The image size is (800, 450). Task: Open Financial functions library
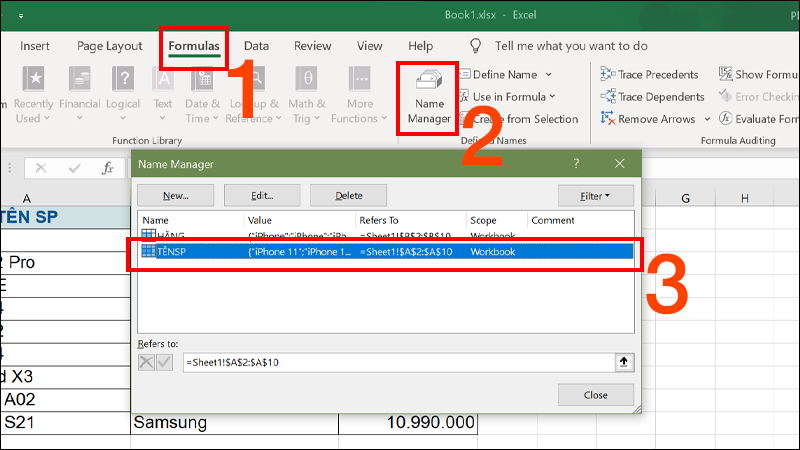pos(79,97)
